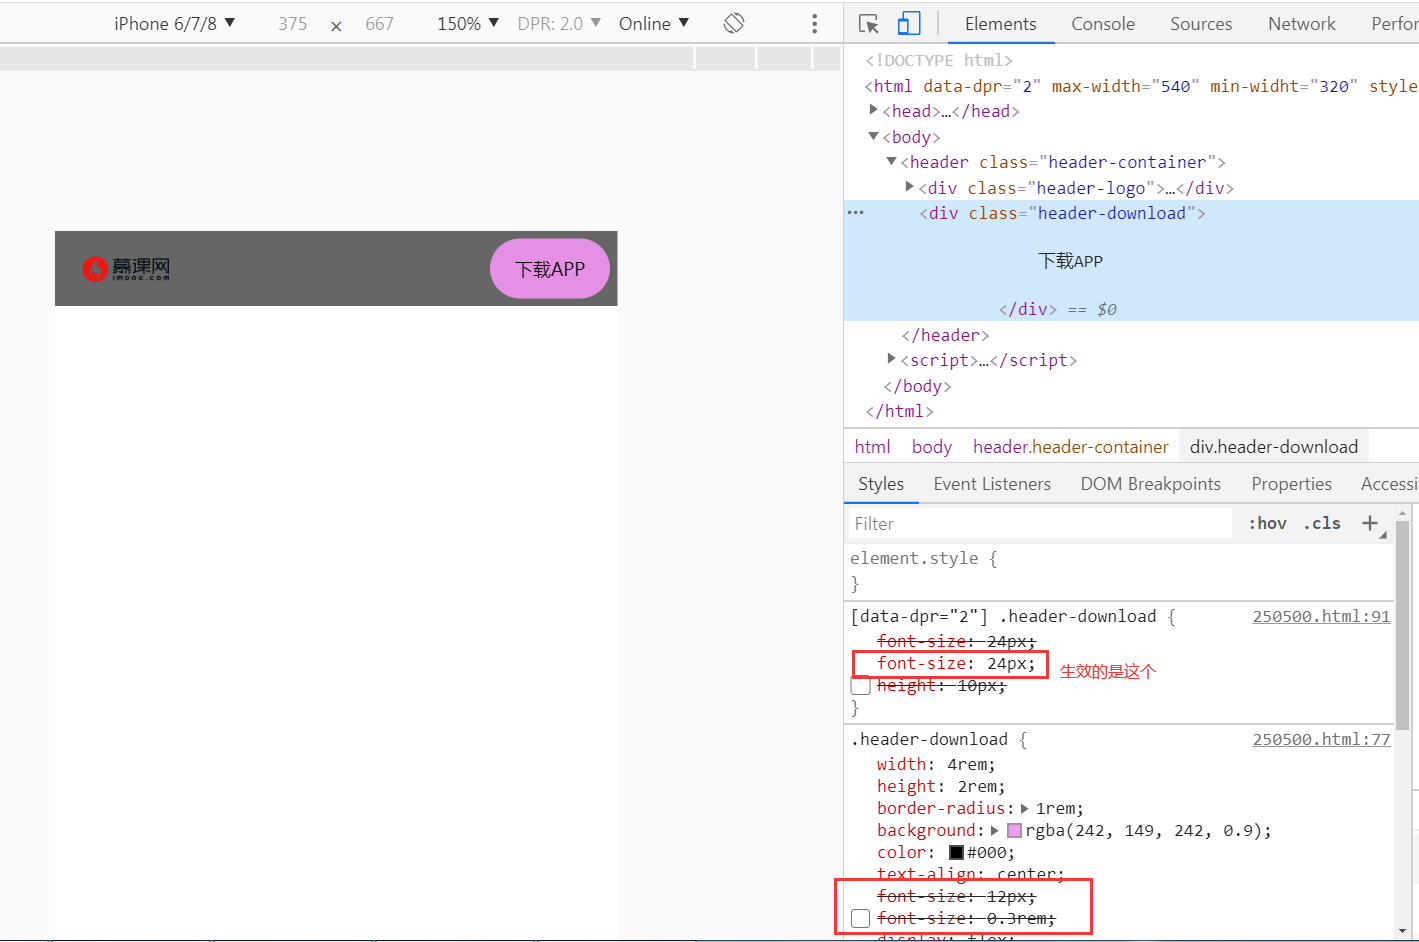Click the 下载APP text node in the DOM tree

pos(1070,261)
